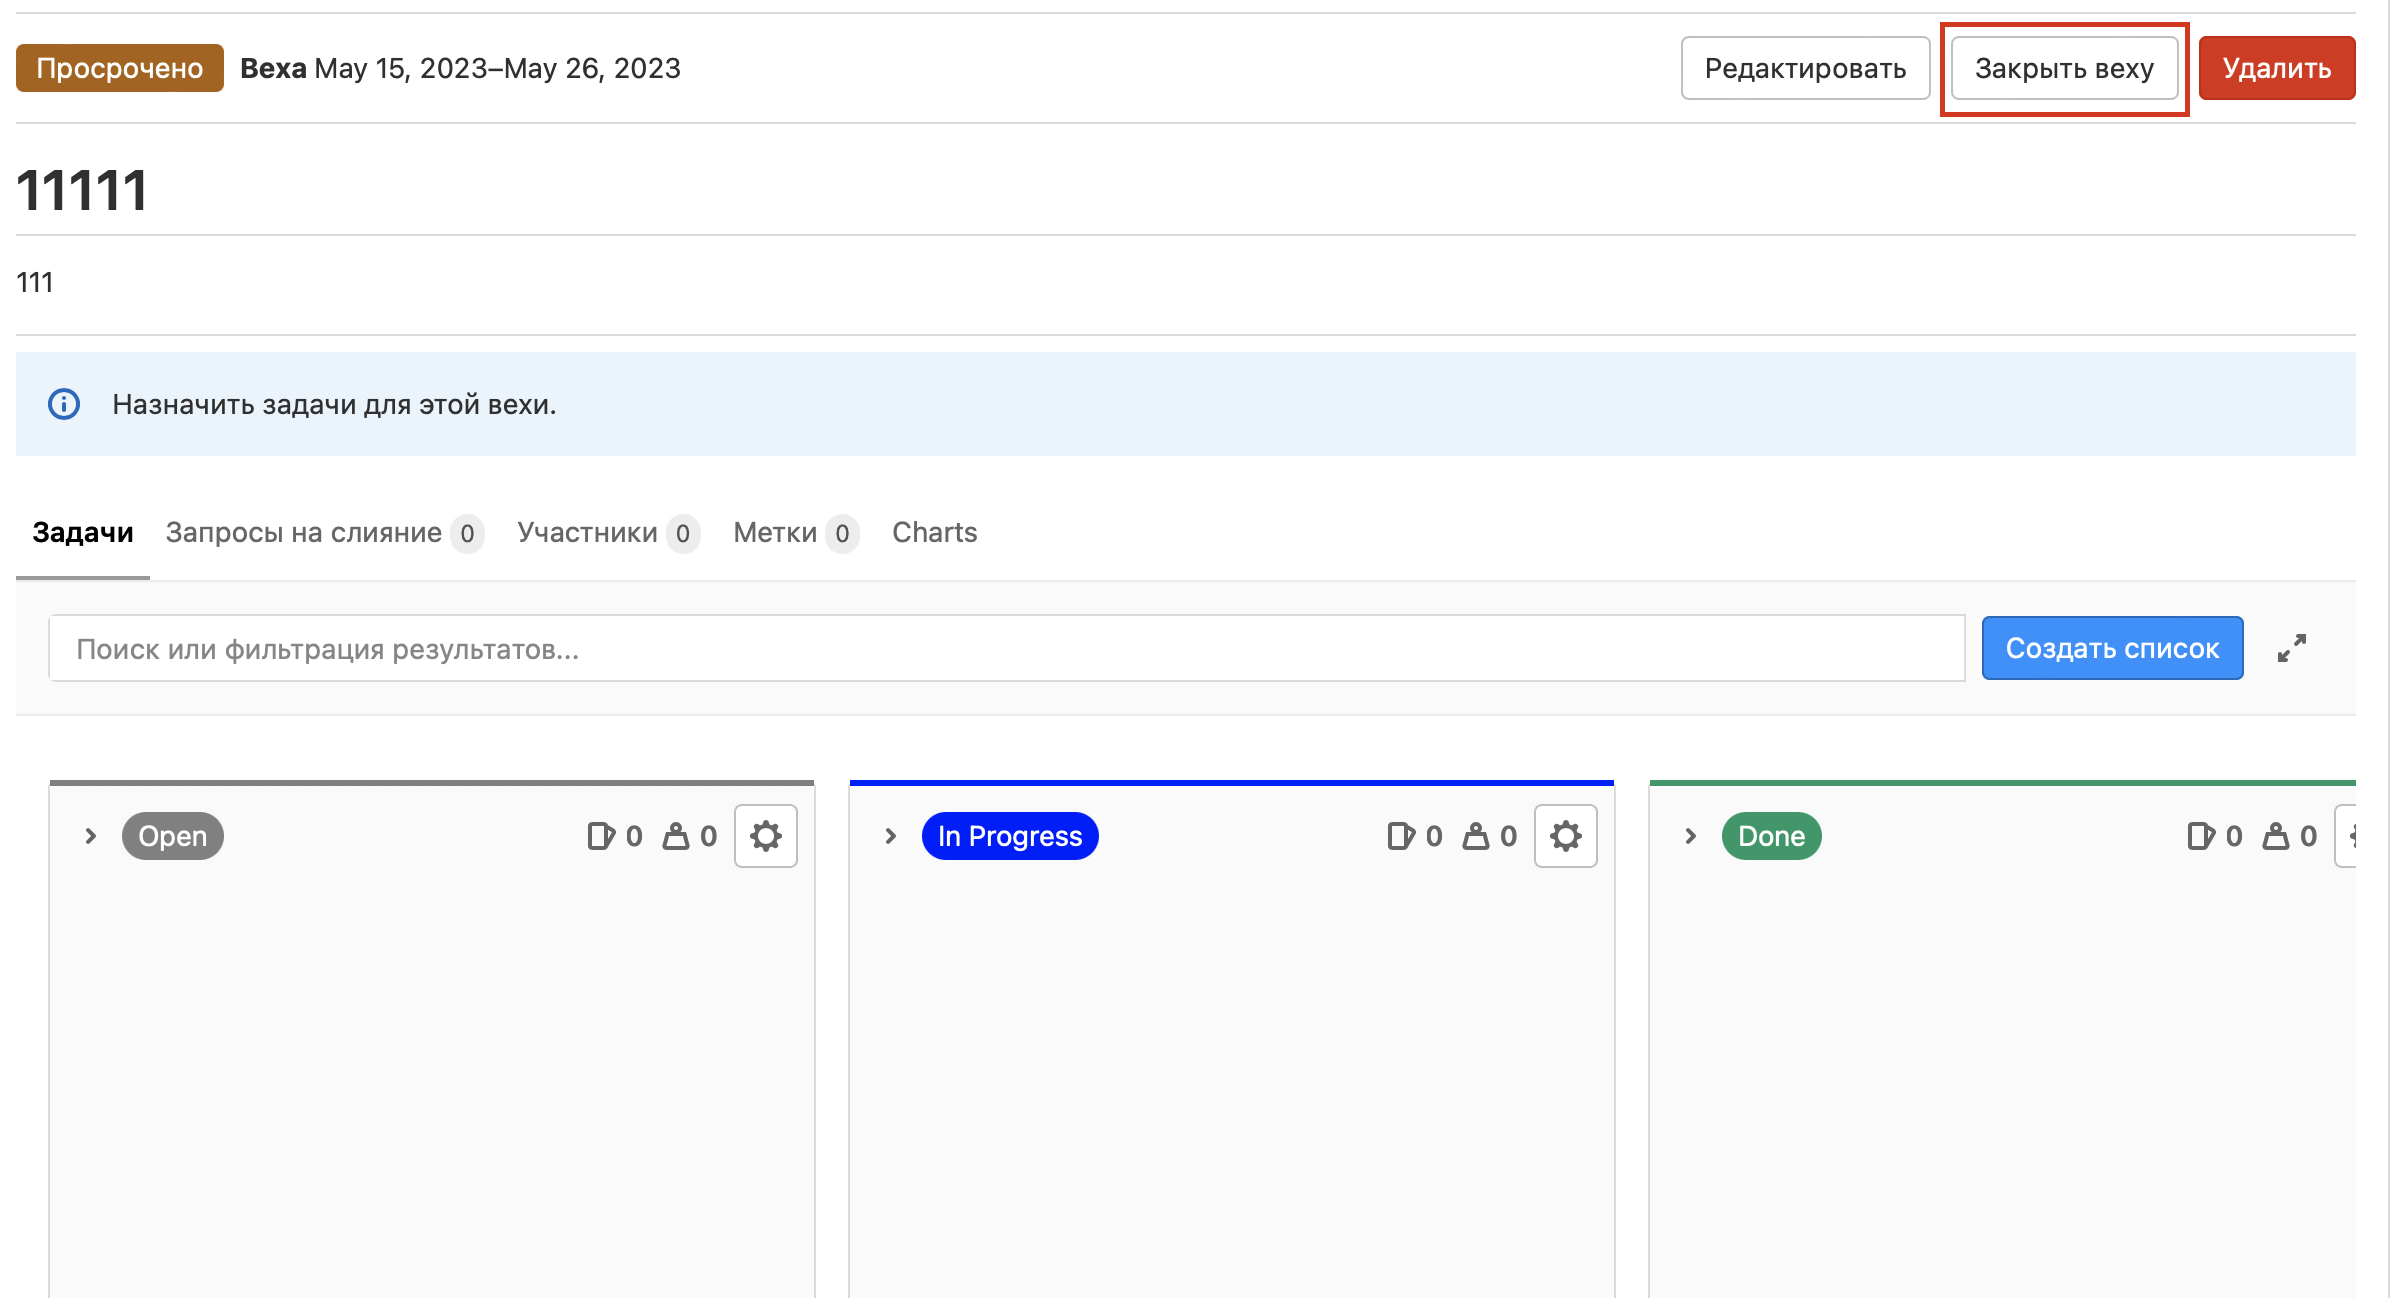Collapse the In Progress list chevron
This screenshot has width=2390, height=1298.
pos(891,836)
